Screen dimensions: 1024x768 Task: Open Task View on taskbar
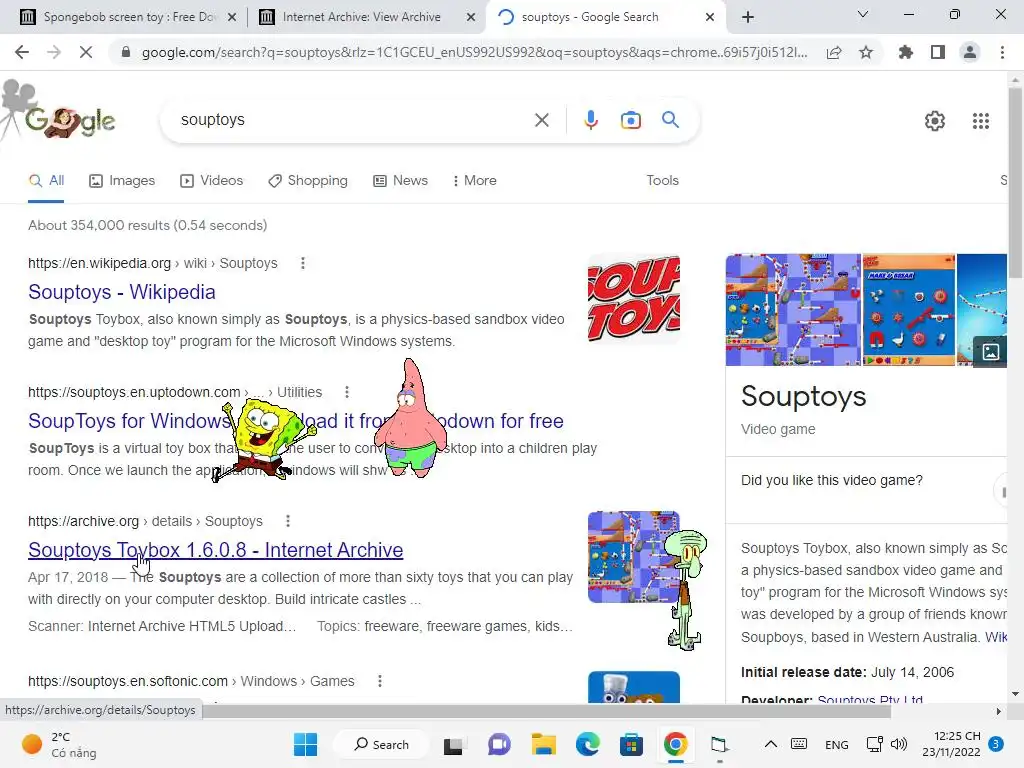click(x=453, y=744)
